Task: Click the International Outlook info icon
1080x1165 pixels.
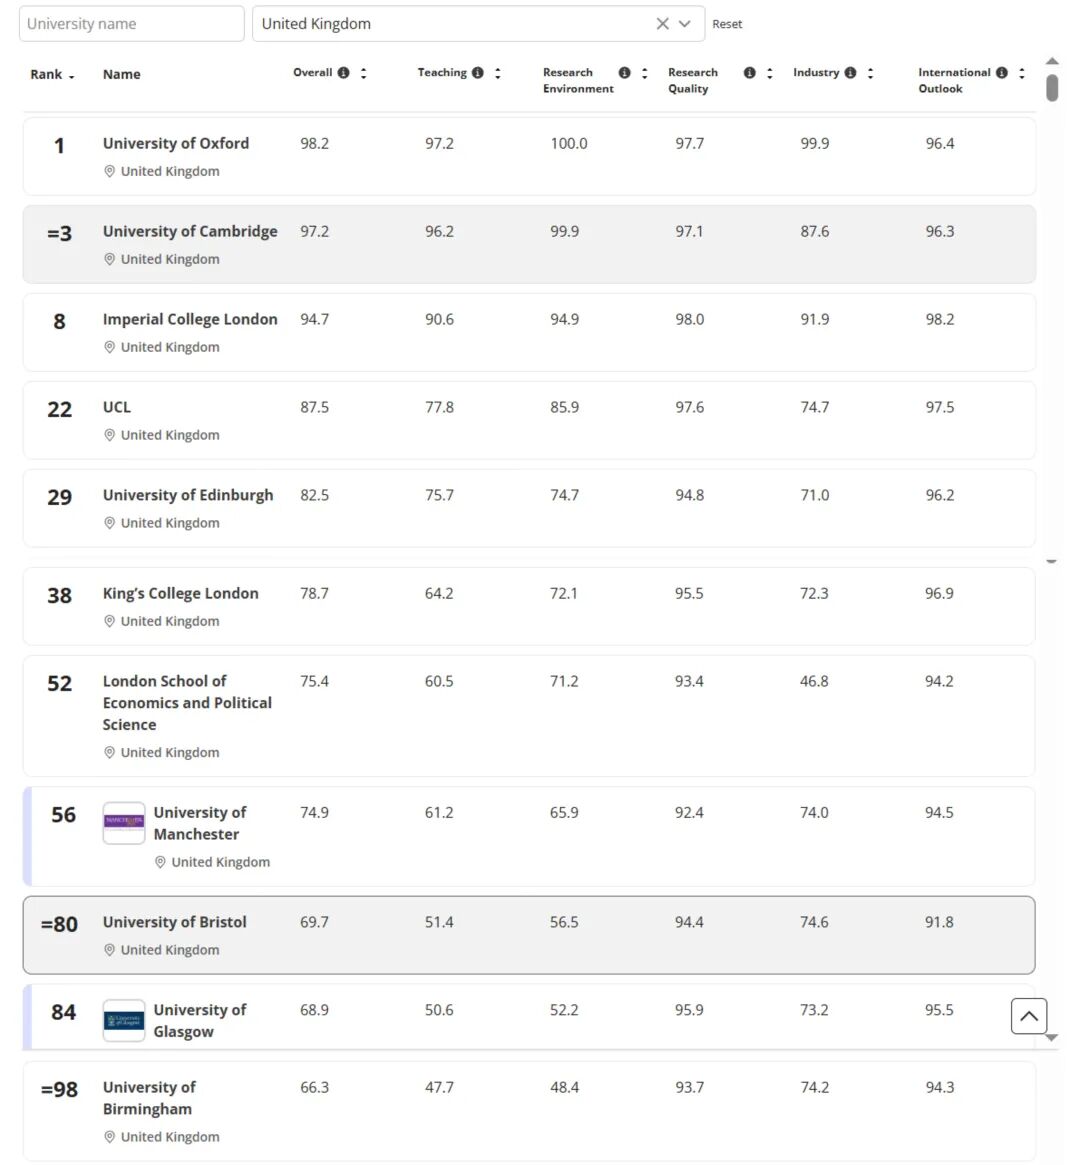Action: tap(1002, 73)
